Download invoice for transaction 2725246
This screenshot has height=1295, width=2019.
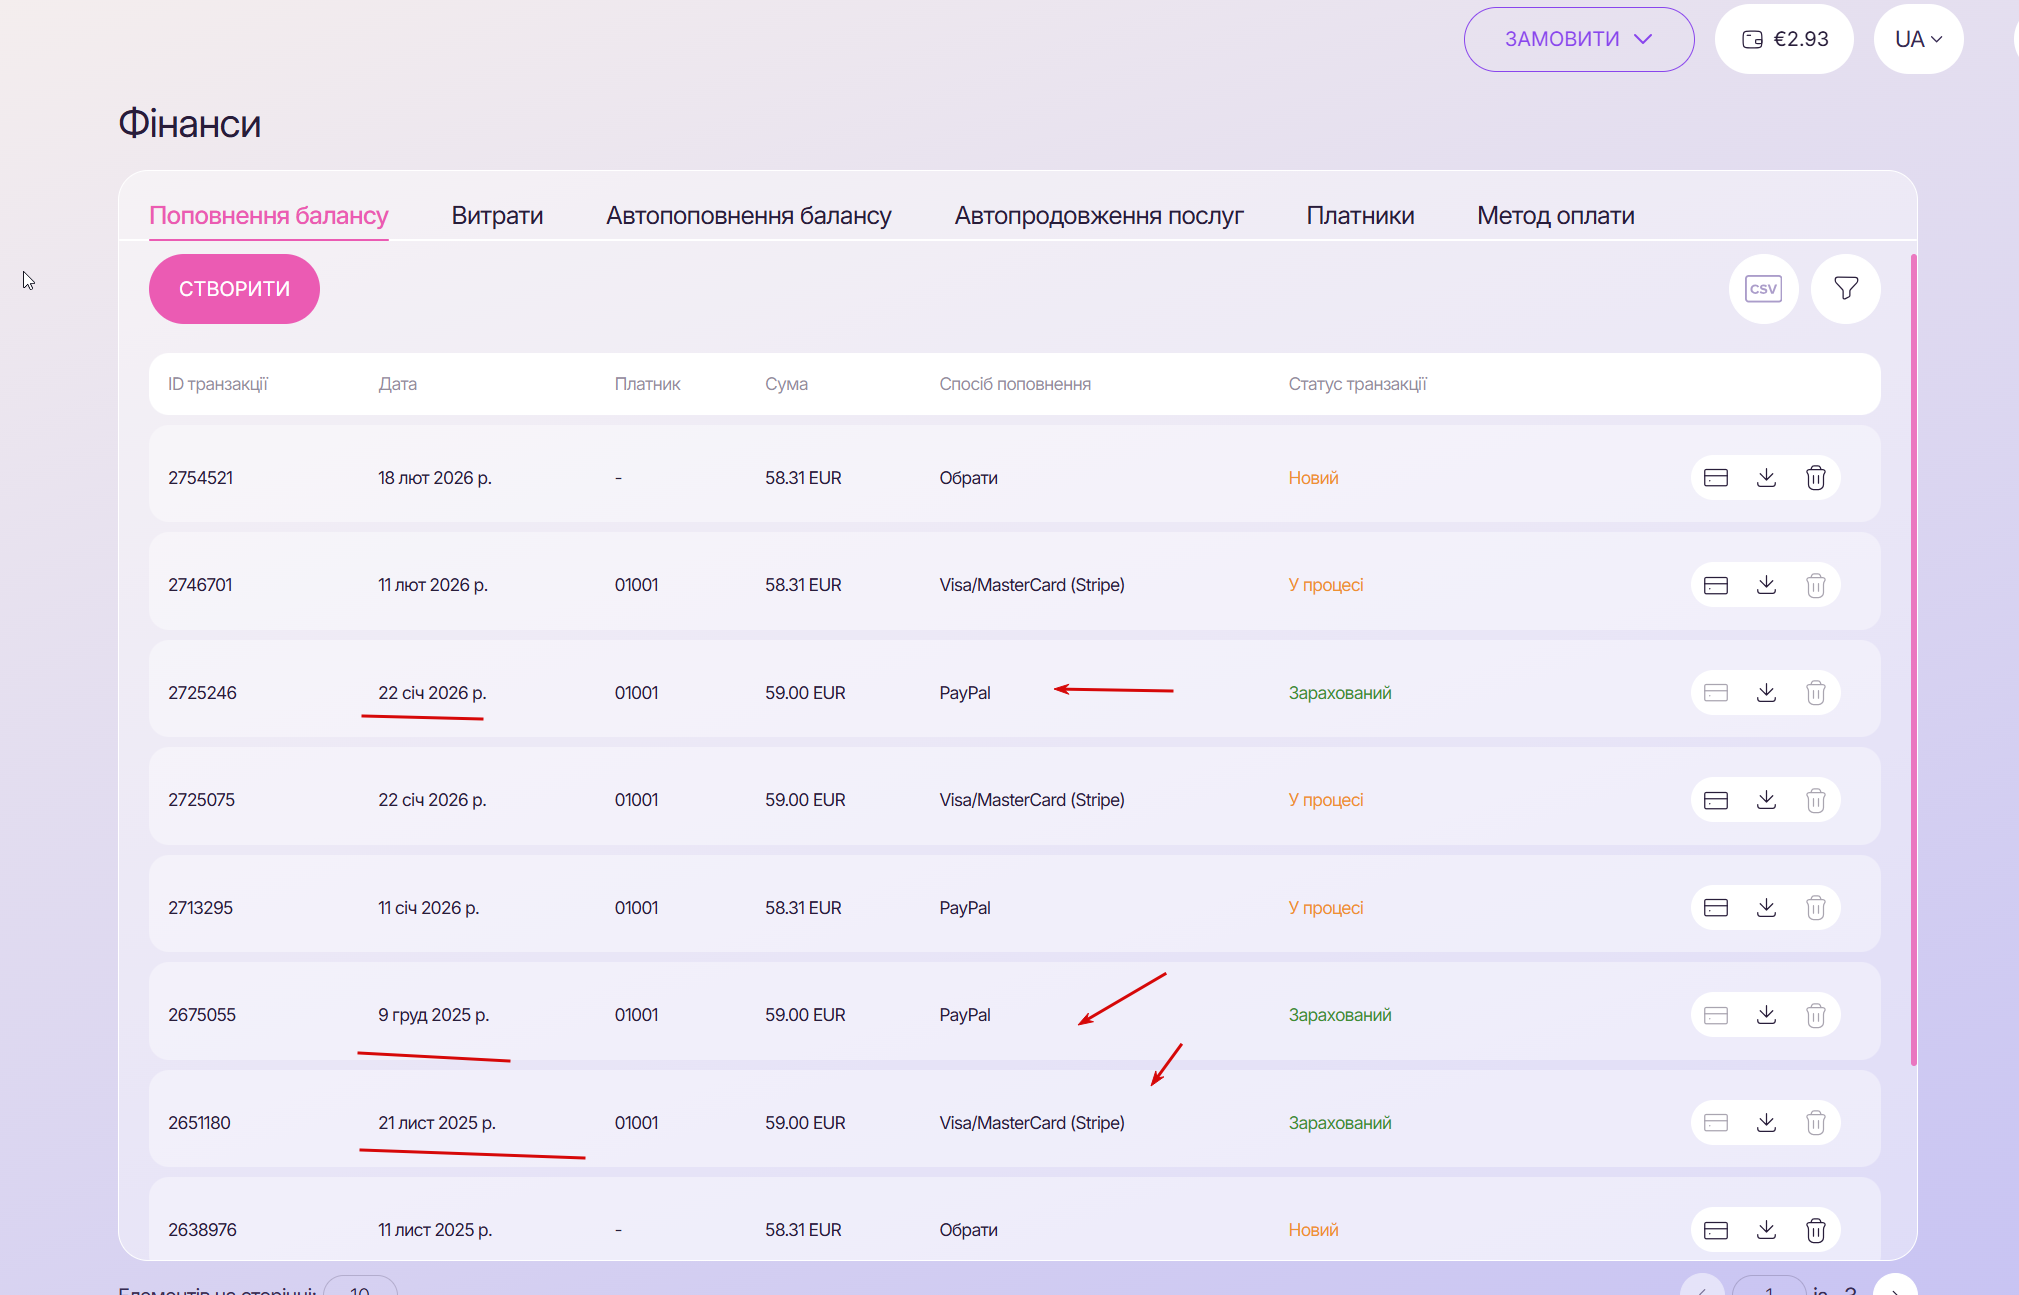click(1766, 693)
